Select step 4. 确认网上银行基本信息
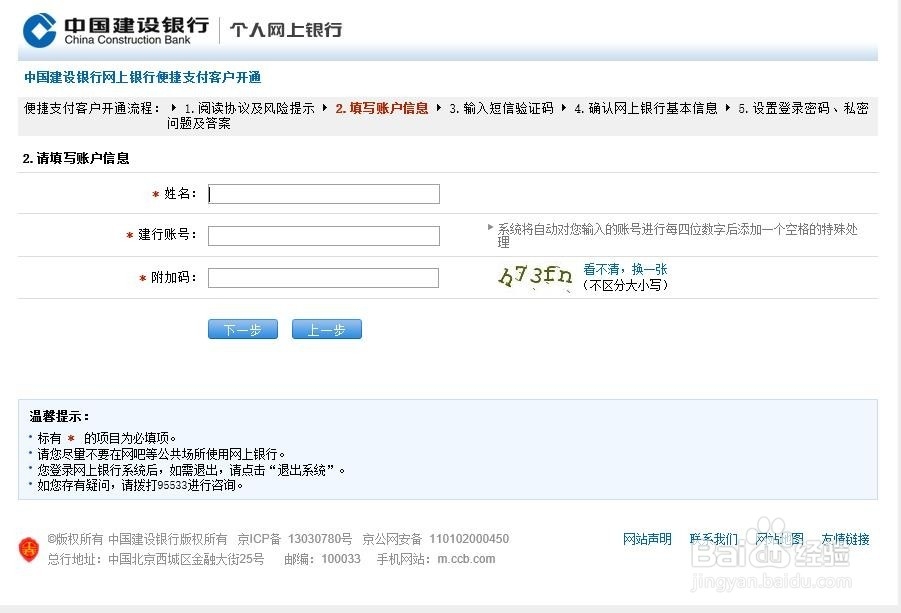 pos(646,108)
